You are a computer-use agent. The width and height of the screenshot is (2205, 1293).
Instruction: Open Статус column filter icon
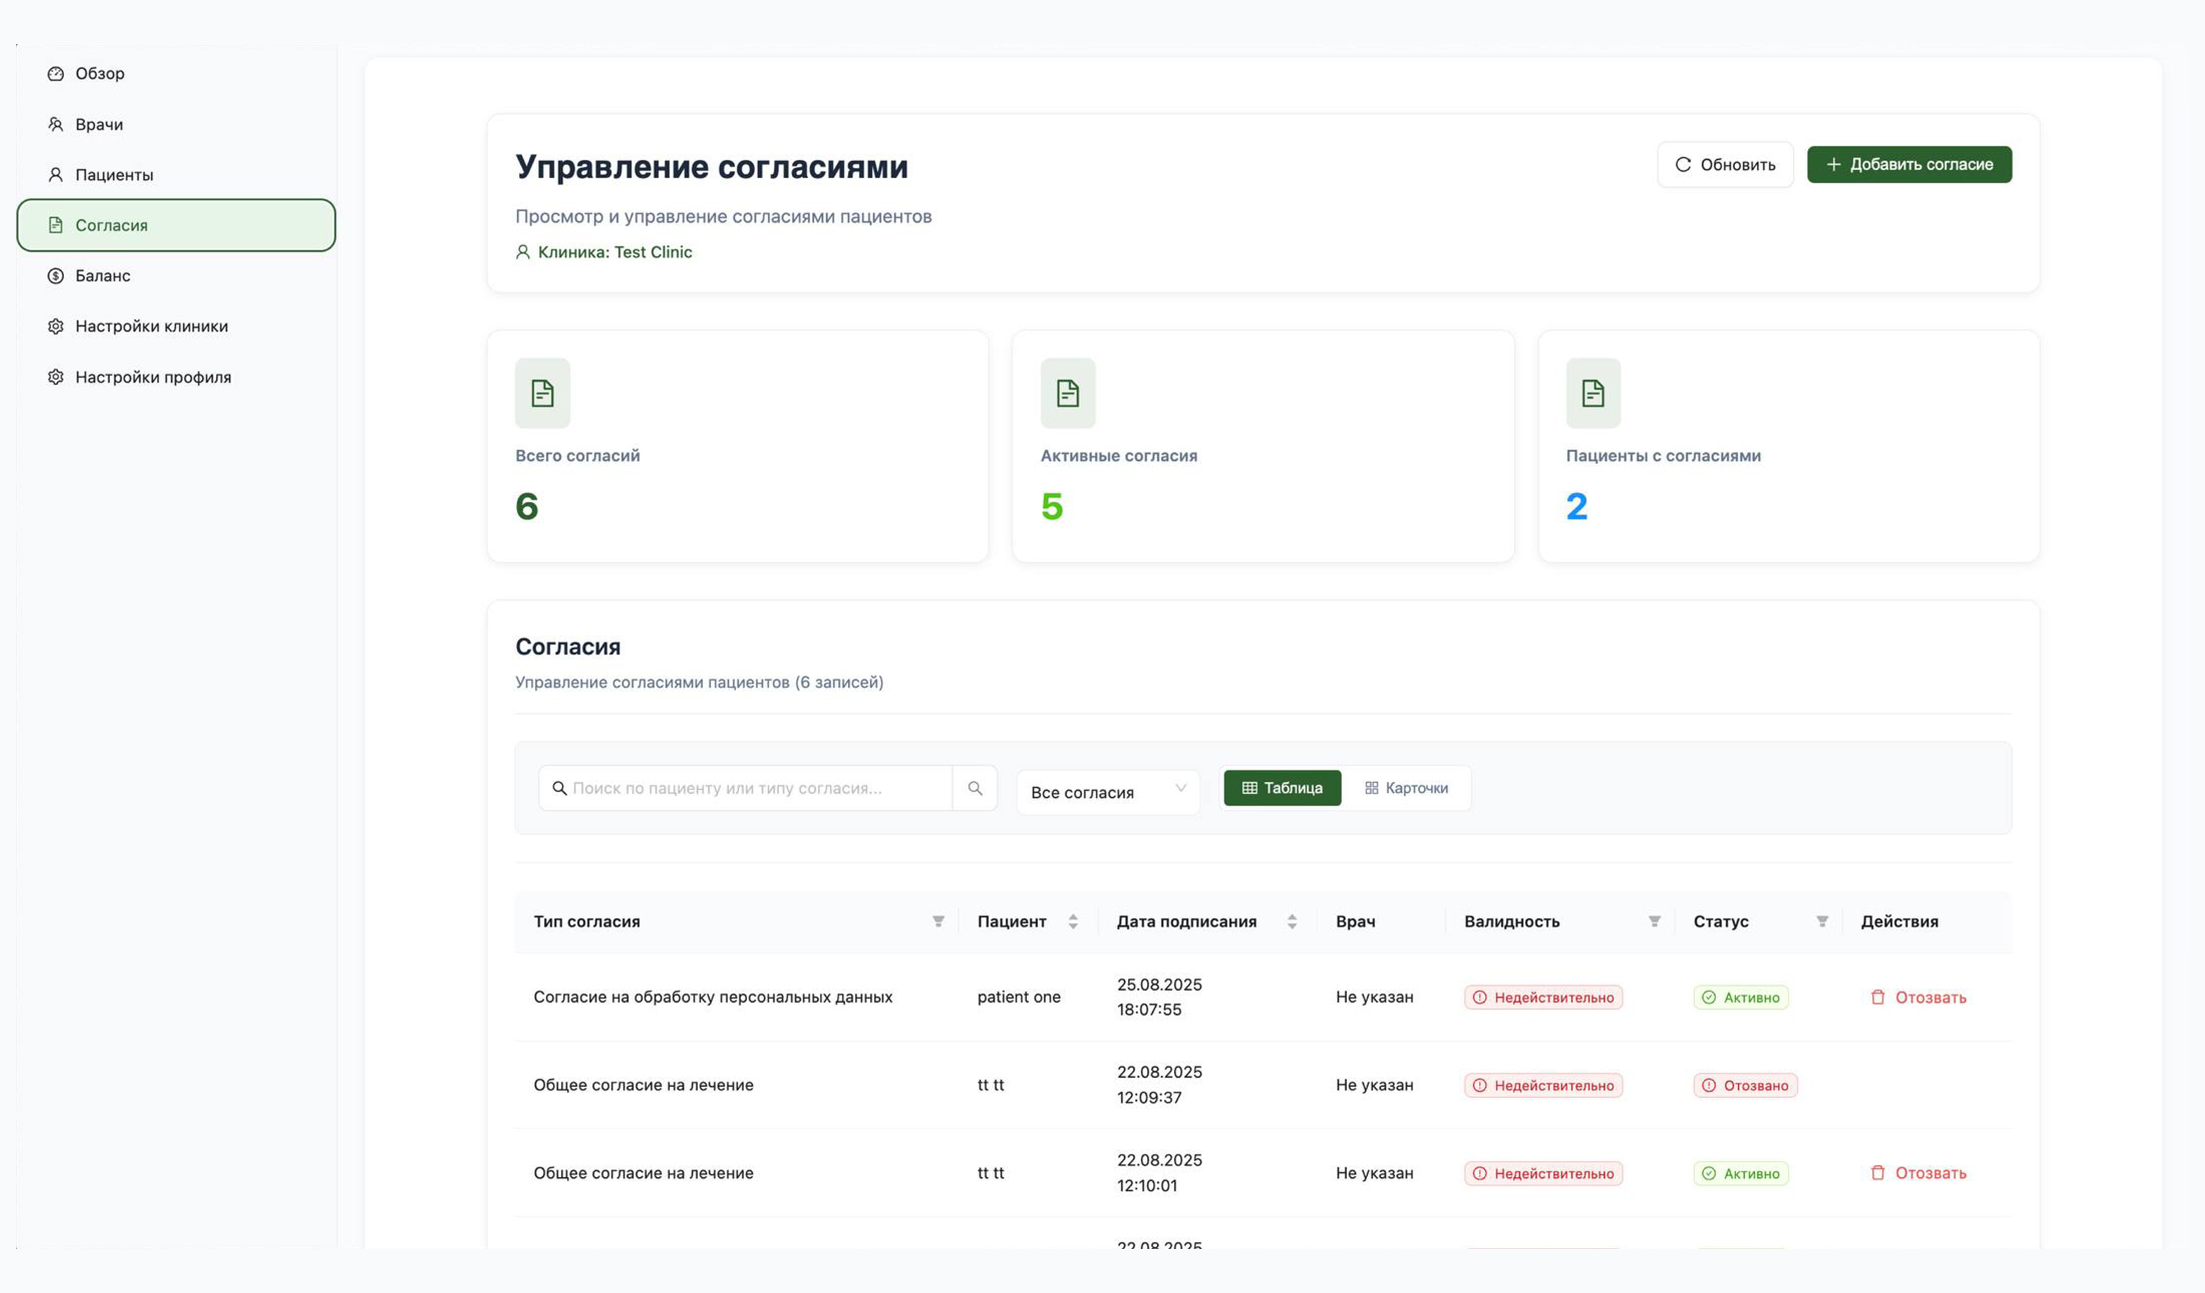click(x=1822, y=921)
